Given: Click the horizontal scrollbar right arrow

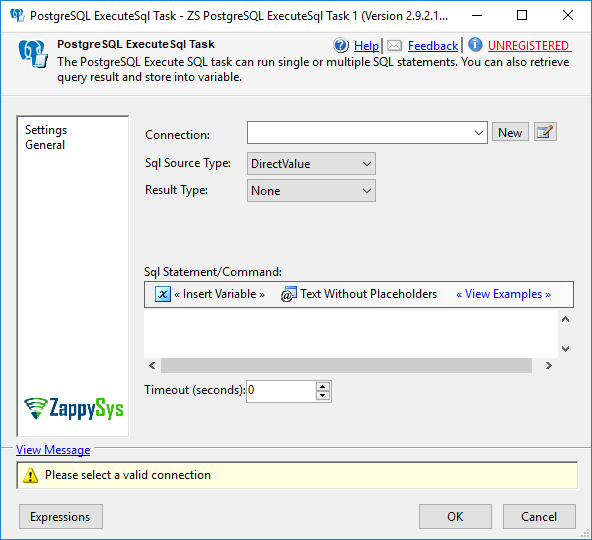Looking at the screenshot, I should point(549,366).
